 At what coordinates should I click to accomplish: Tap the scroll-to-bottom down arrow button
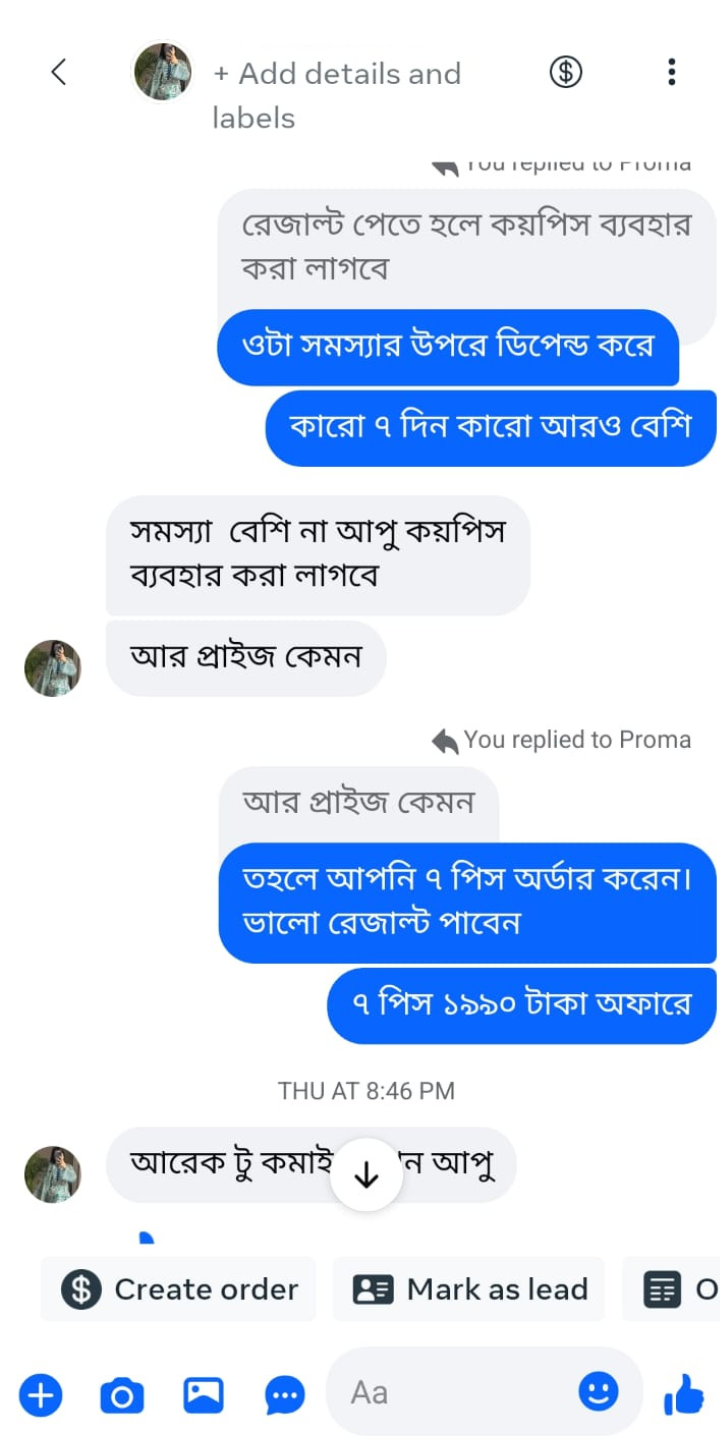(x=367, y=1175)
